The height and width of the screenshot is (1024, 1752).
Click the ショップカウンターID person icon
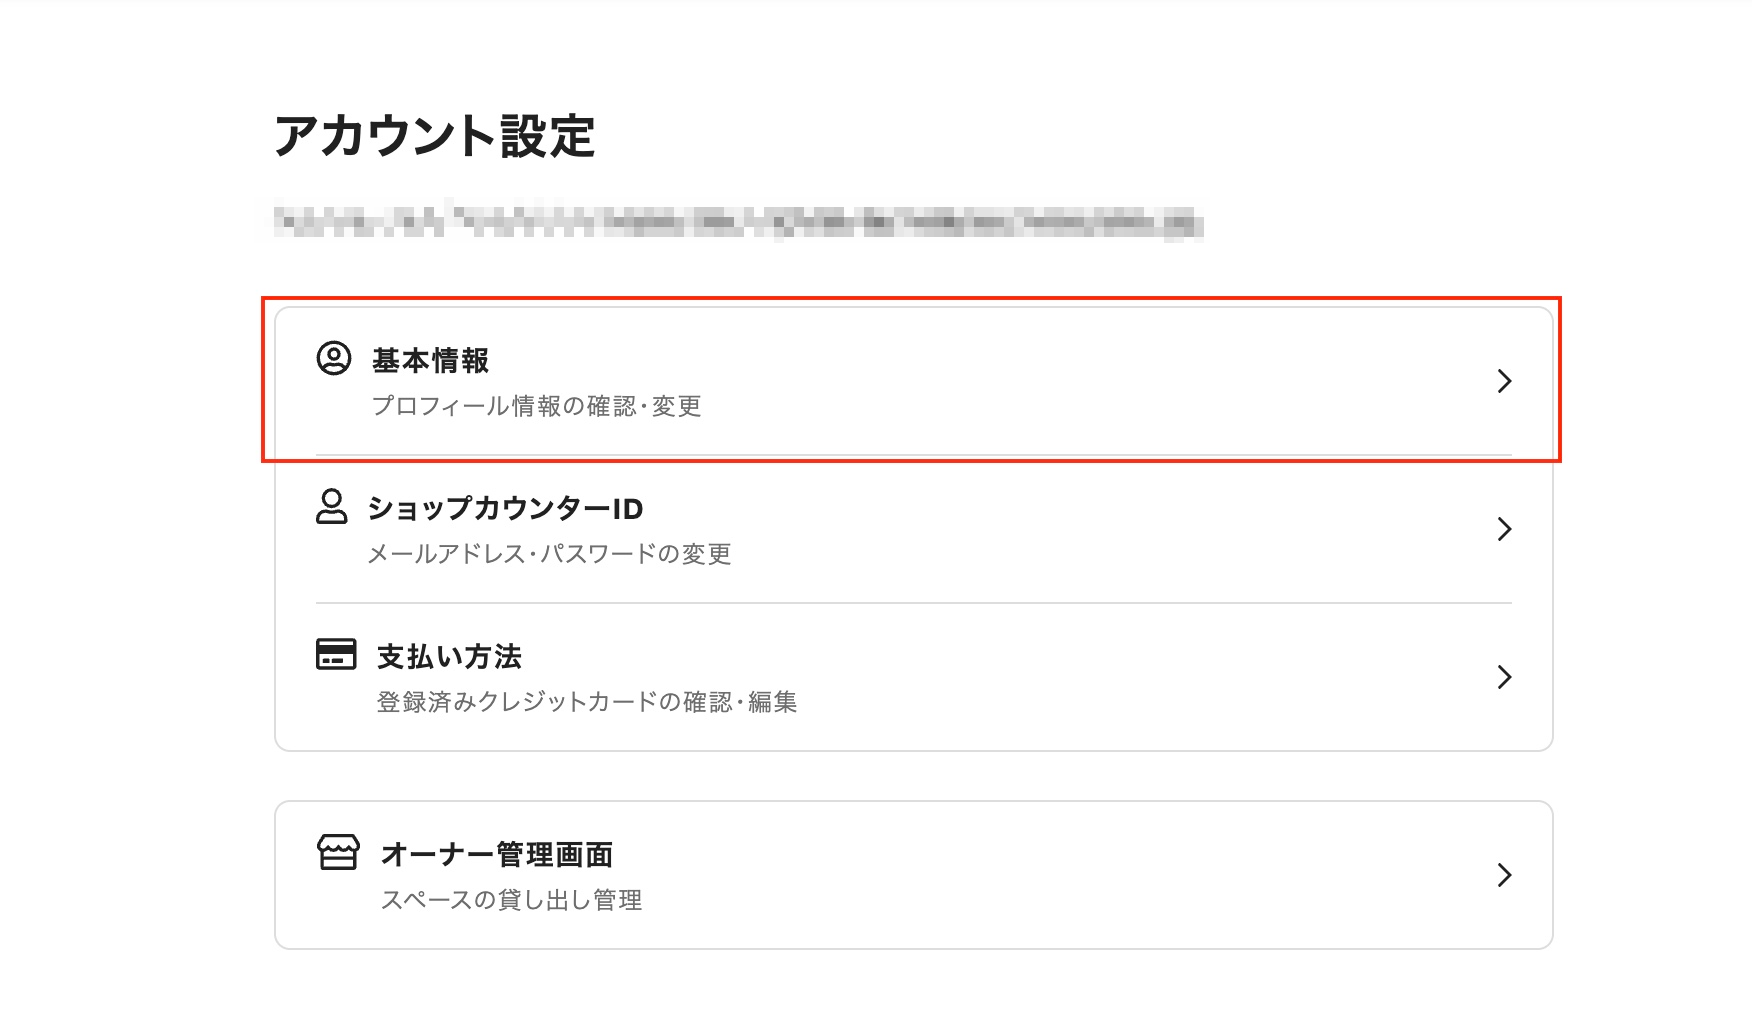tap(332, 506)
